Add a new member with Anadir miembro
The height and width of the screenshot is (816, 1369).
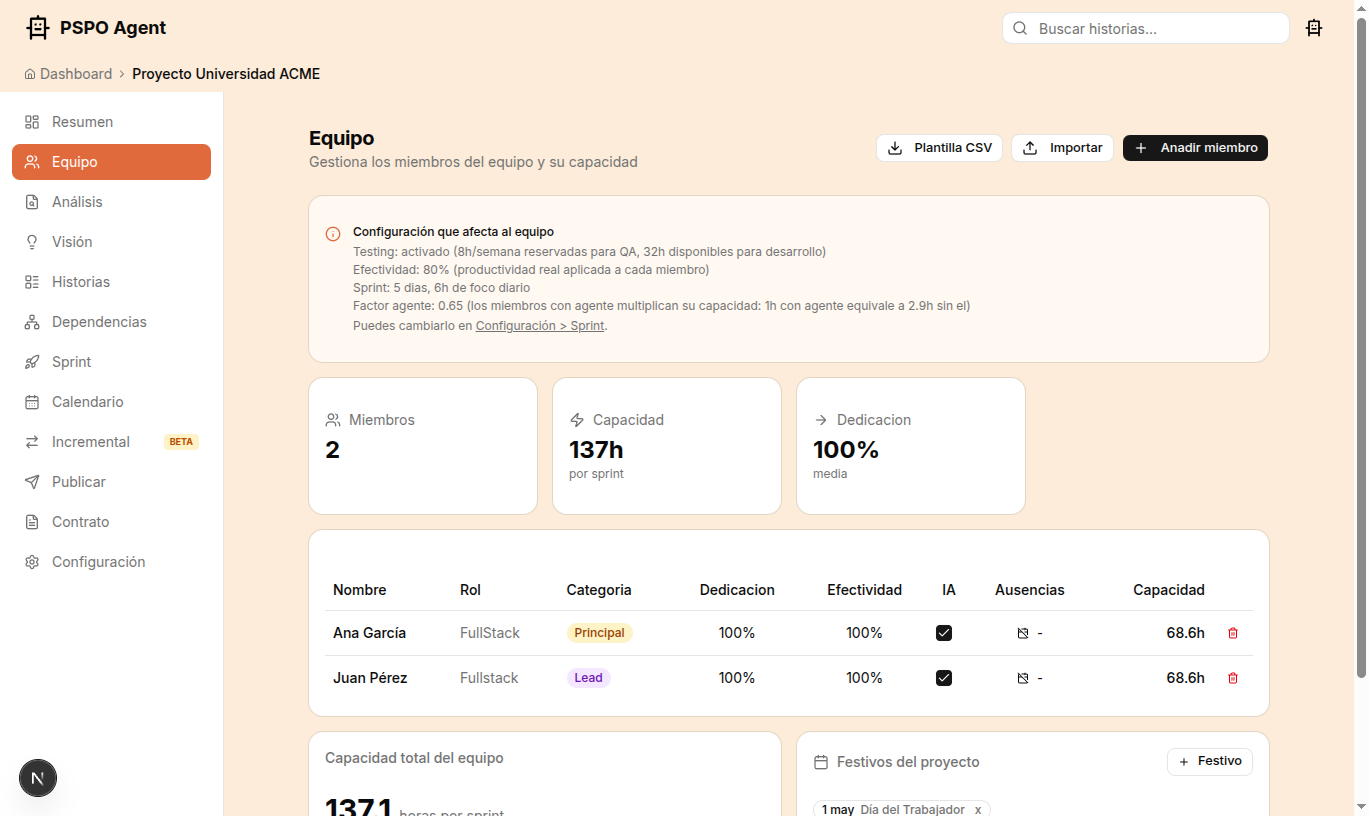point(1195,148)
